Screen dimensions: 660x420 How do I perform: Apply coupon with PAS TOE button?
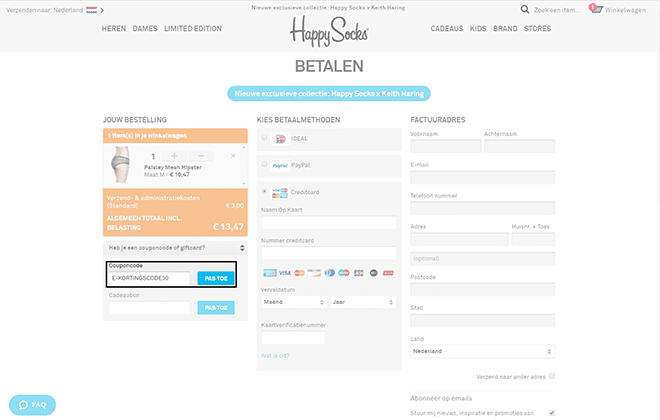click(x=216, y=278)
